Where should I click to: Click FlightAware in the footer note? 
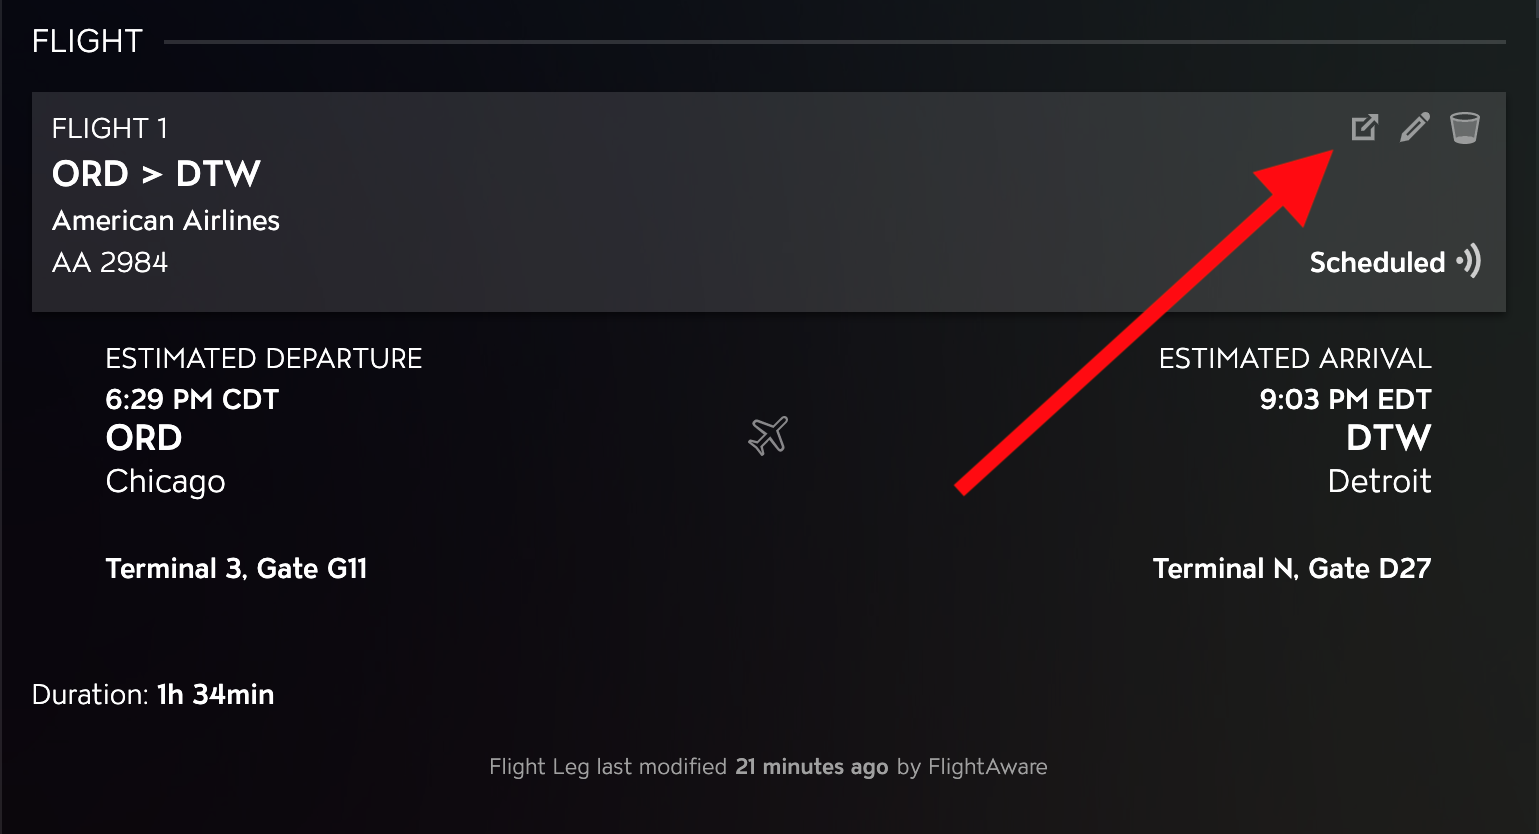tap(988, 767)
